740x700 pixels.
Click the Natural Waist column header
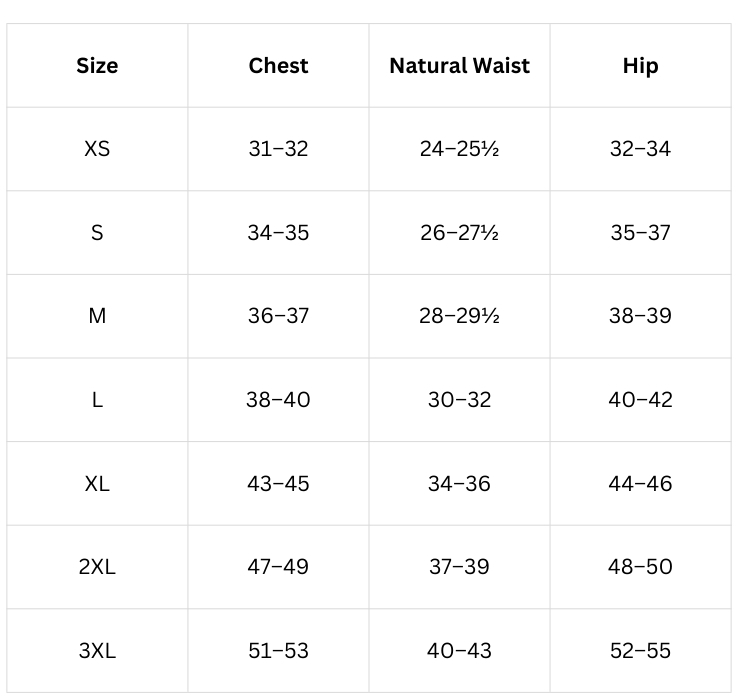(x=459, y=66)
